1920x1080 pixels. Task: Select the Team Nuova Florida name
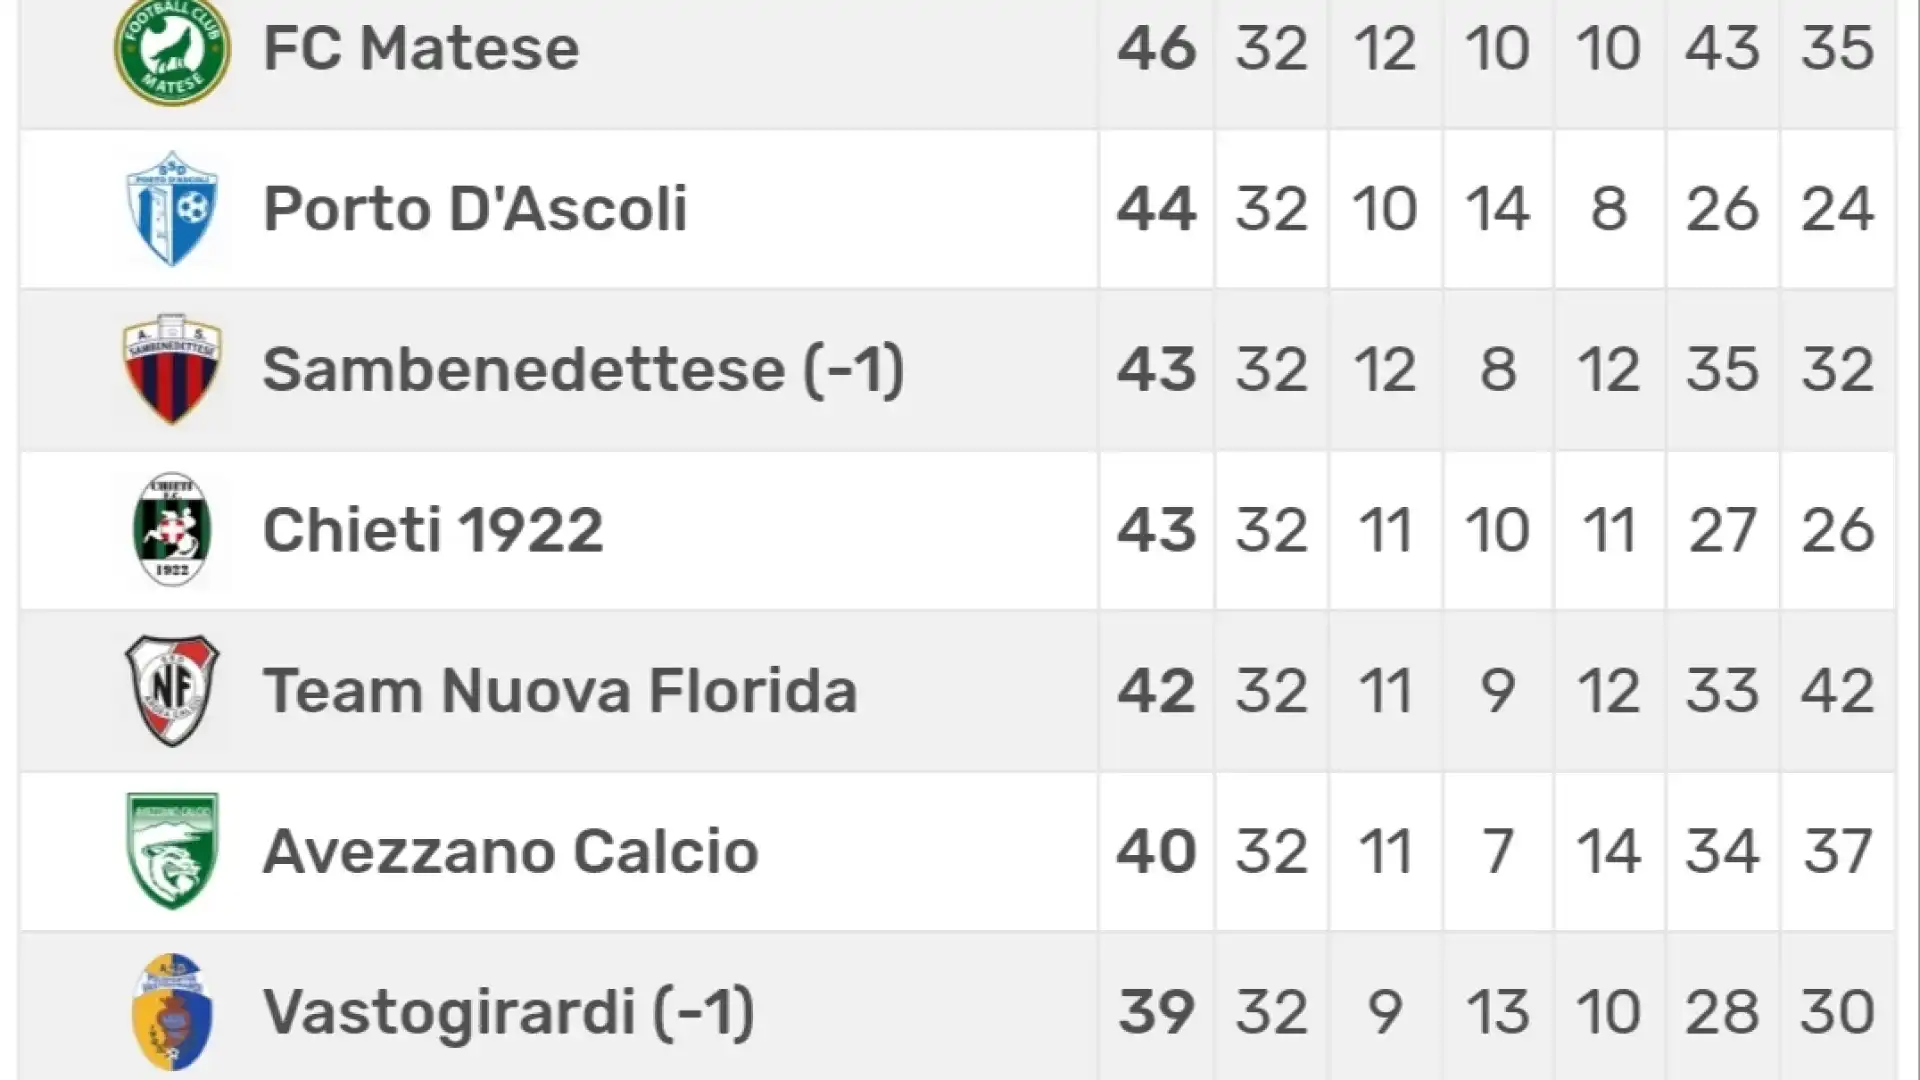point(560,691)
